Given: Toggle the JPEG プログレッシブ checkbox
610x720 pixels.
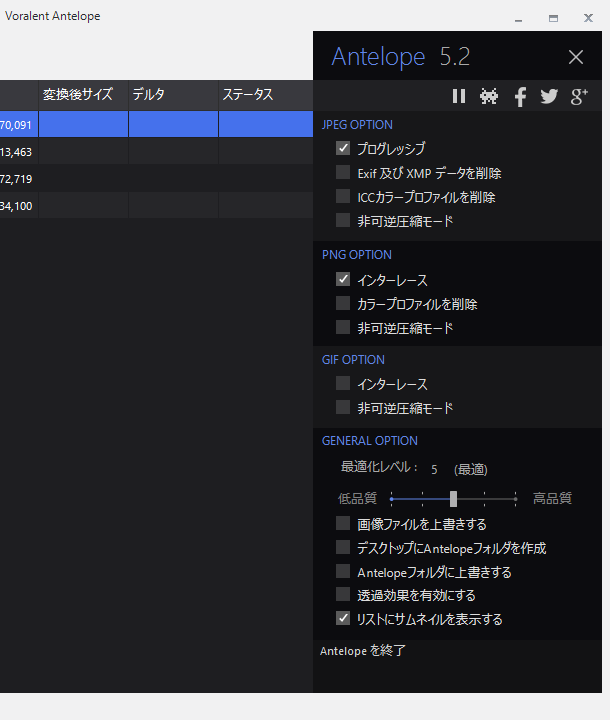Looking at the screenshot, I should click(343, 148).
